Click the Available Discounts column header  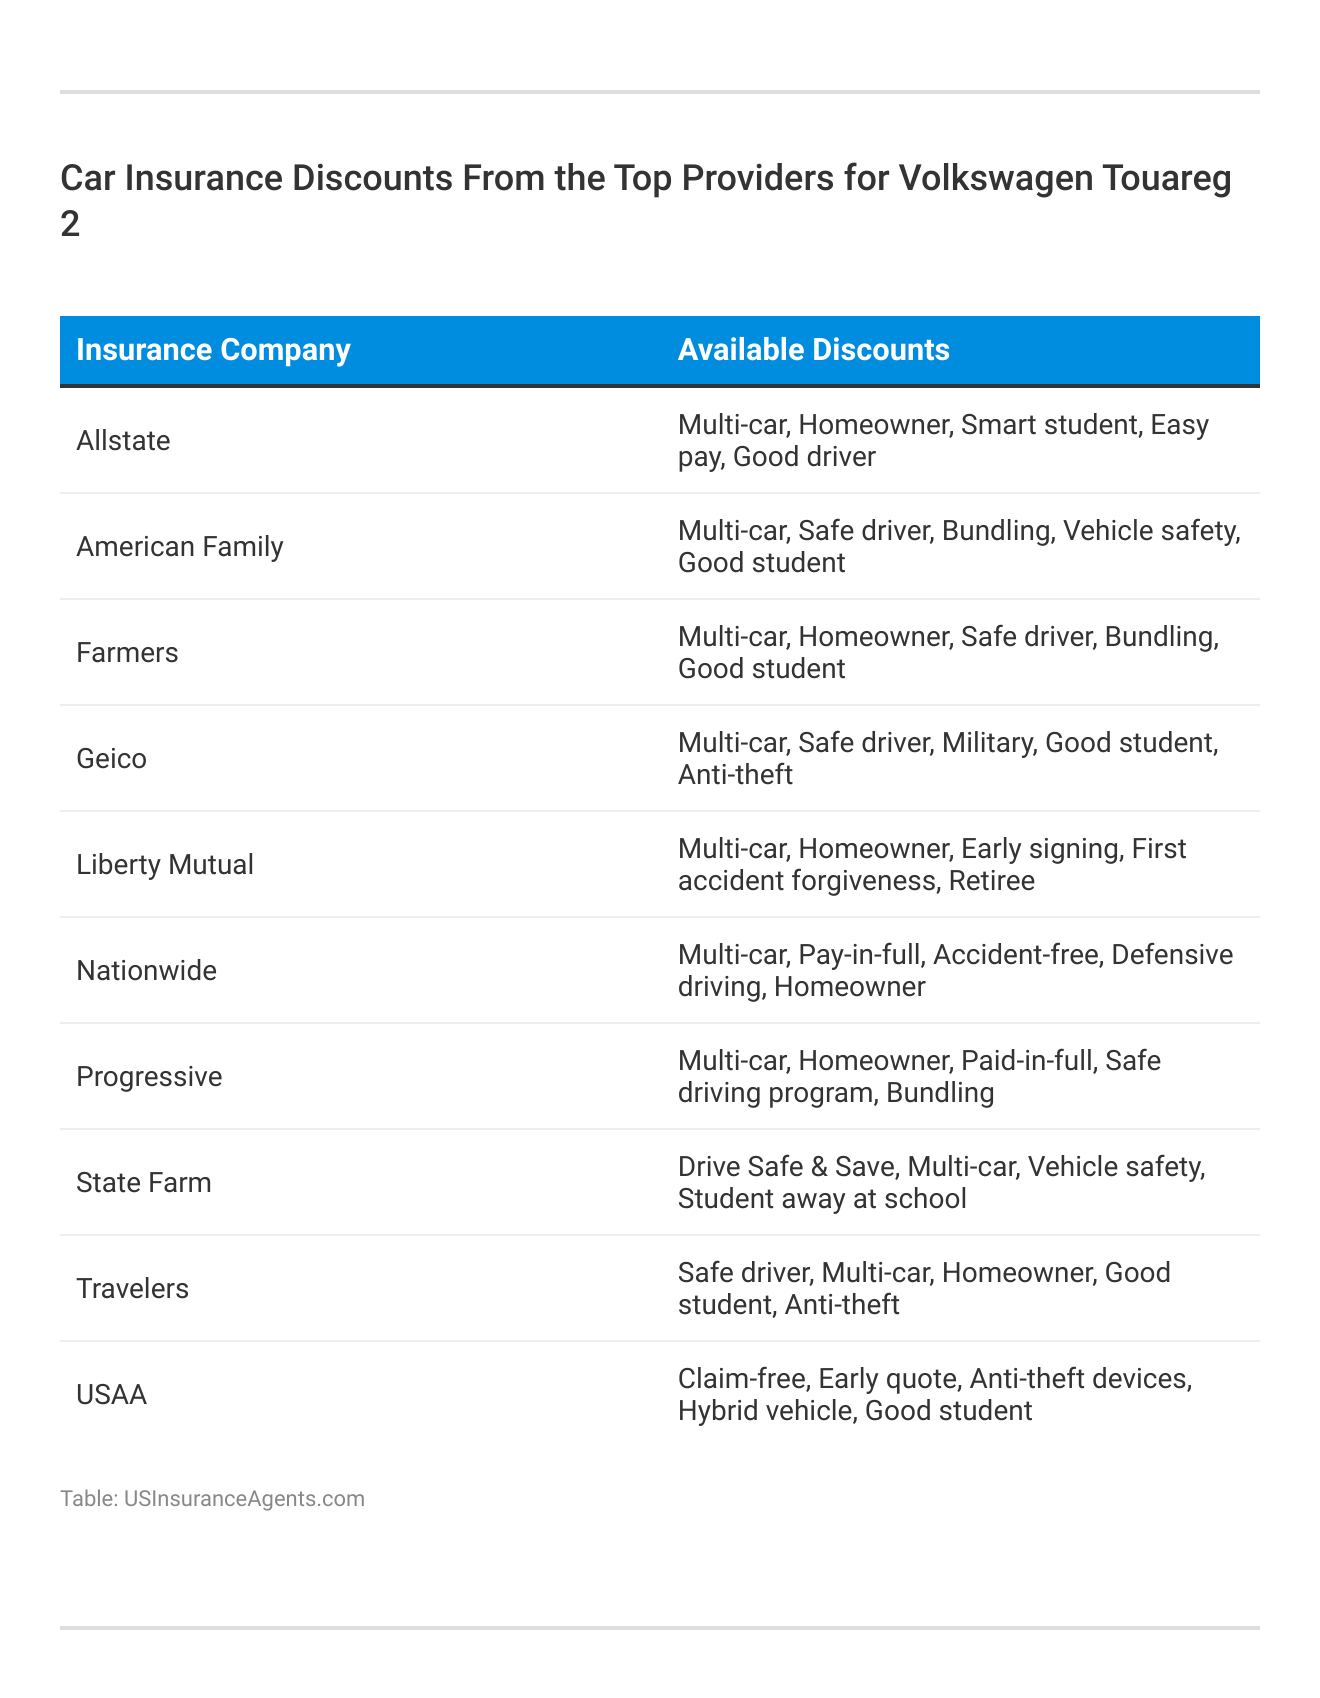813,350
